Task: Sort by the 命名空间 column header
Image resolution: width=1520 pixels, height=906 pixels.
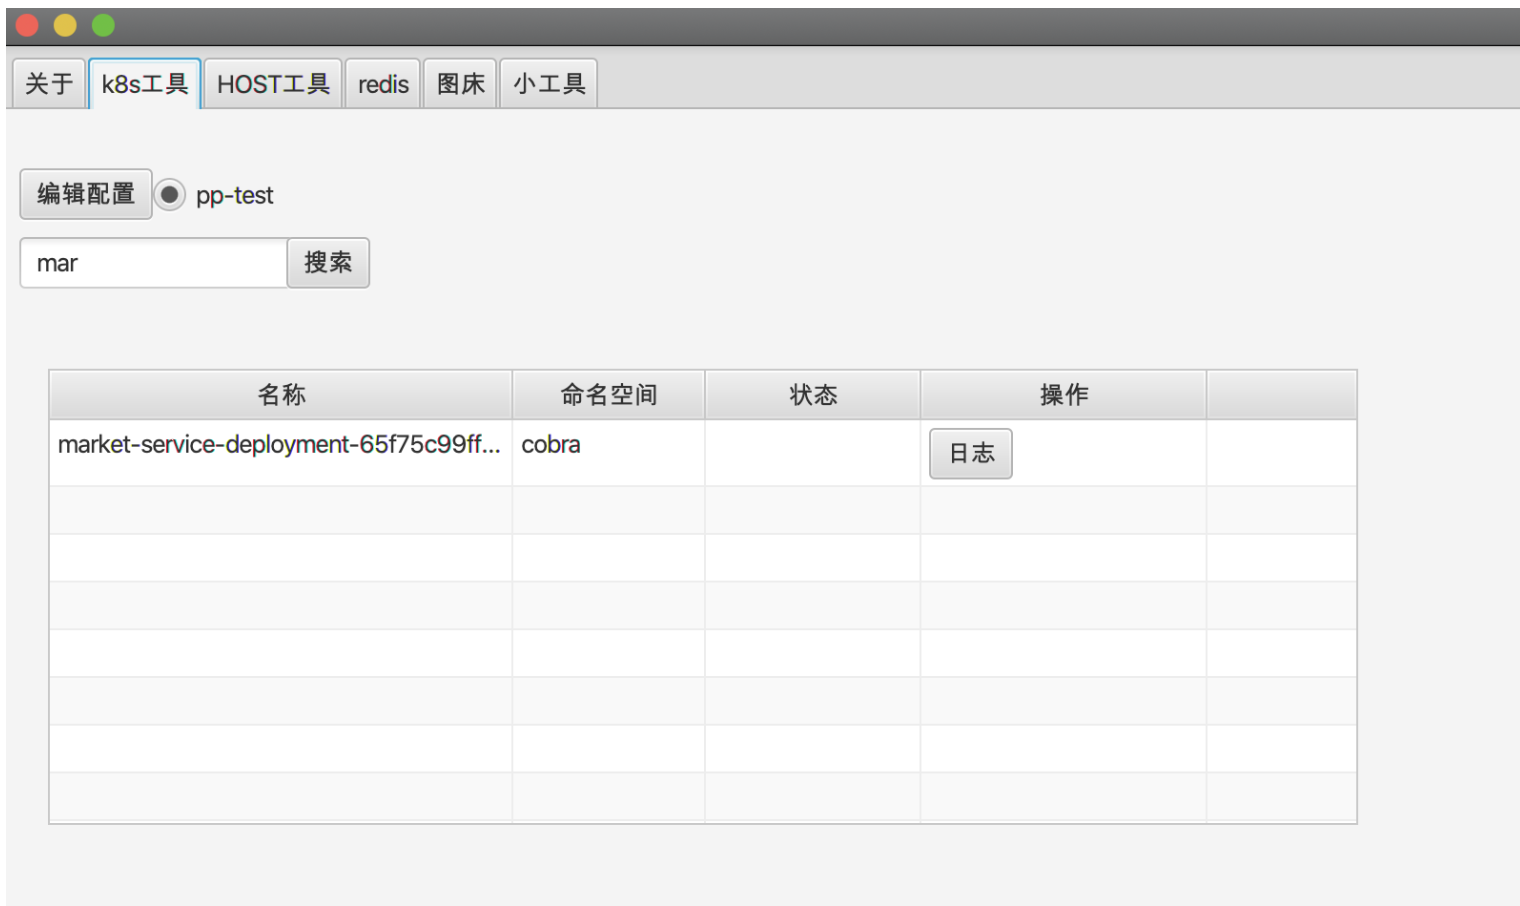Action: pos(609,395)
